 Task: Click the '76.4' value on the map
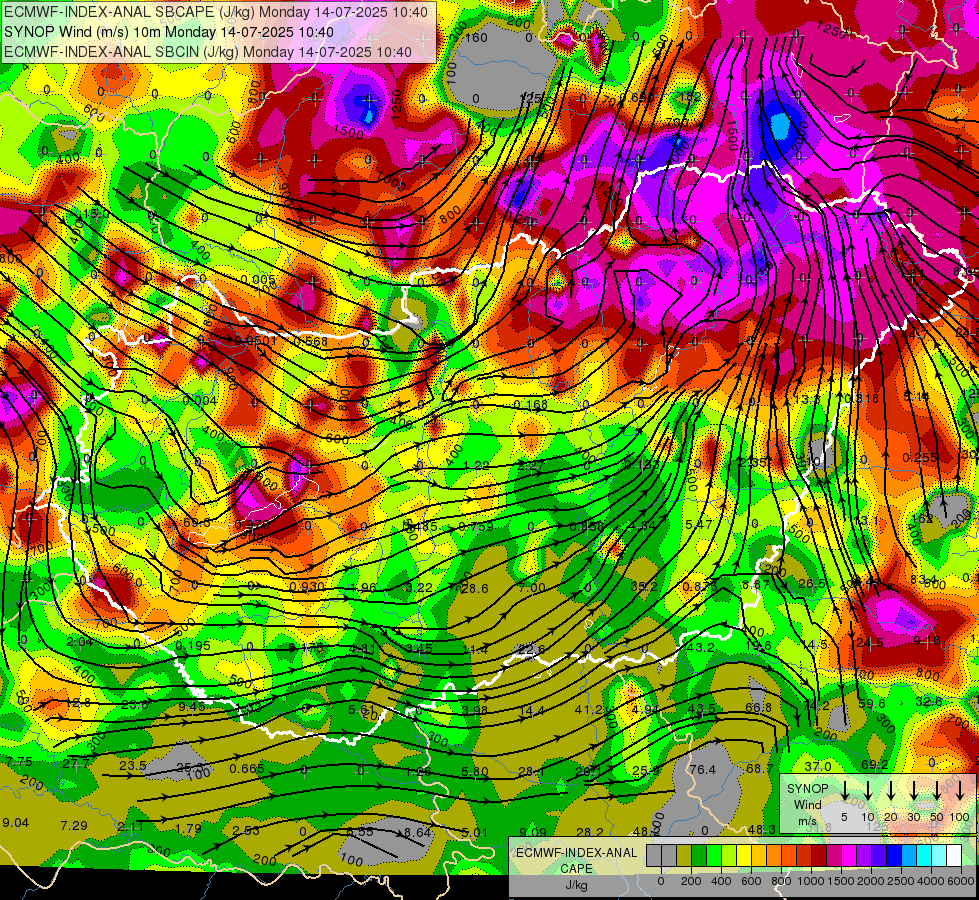pos(702,769)
